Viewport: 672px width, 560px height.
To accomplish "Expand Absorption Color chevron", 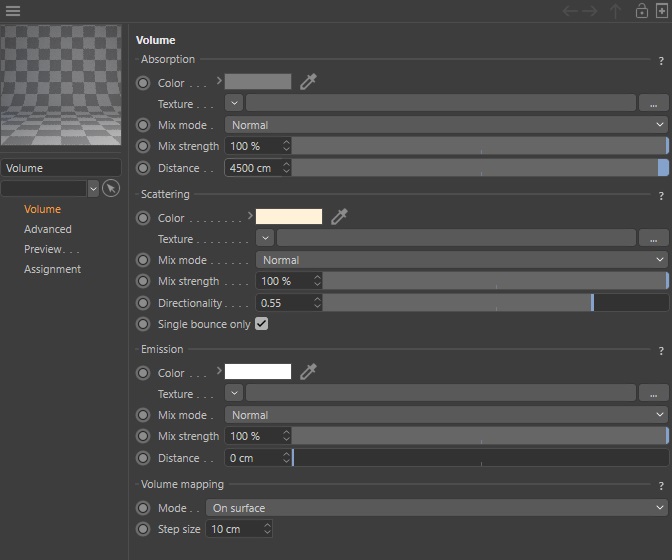I will (219, 80).
